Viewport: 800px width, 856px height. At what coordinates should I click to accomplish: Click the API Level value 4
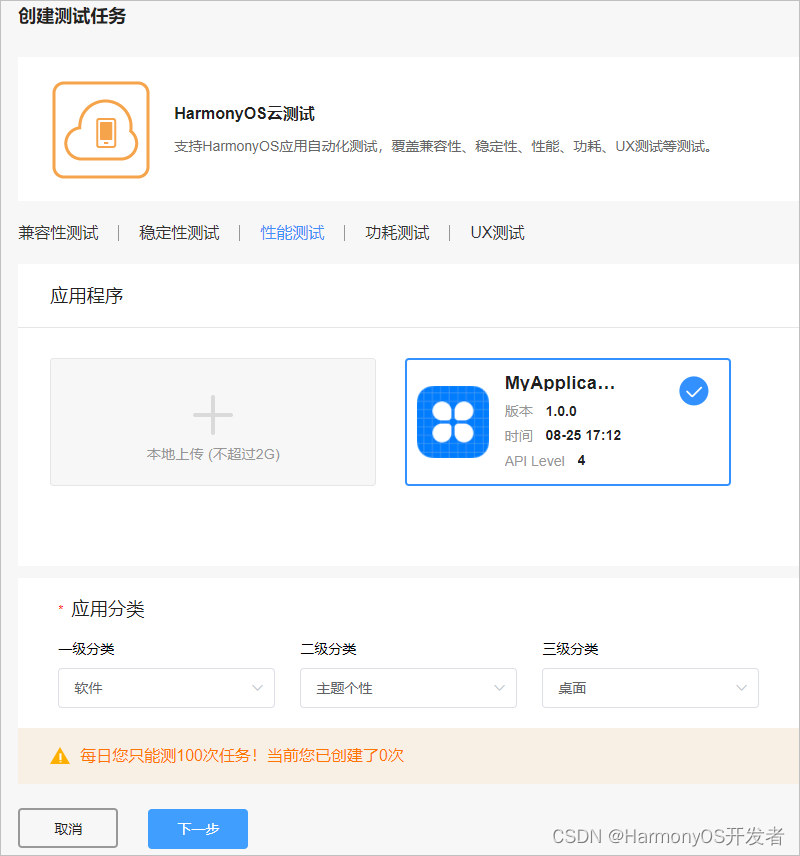click(582, 461)
